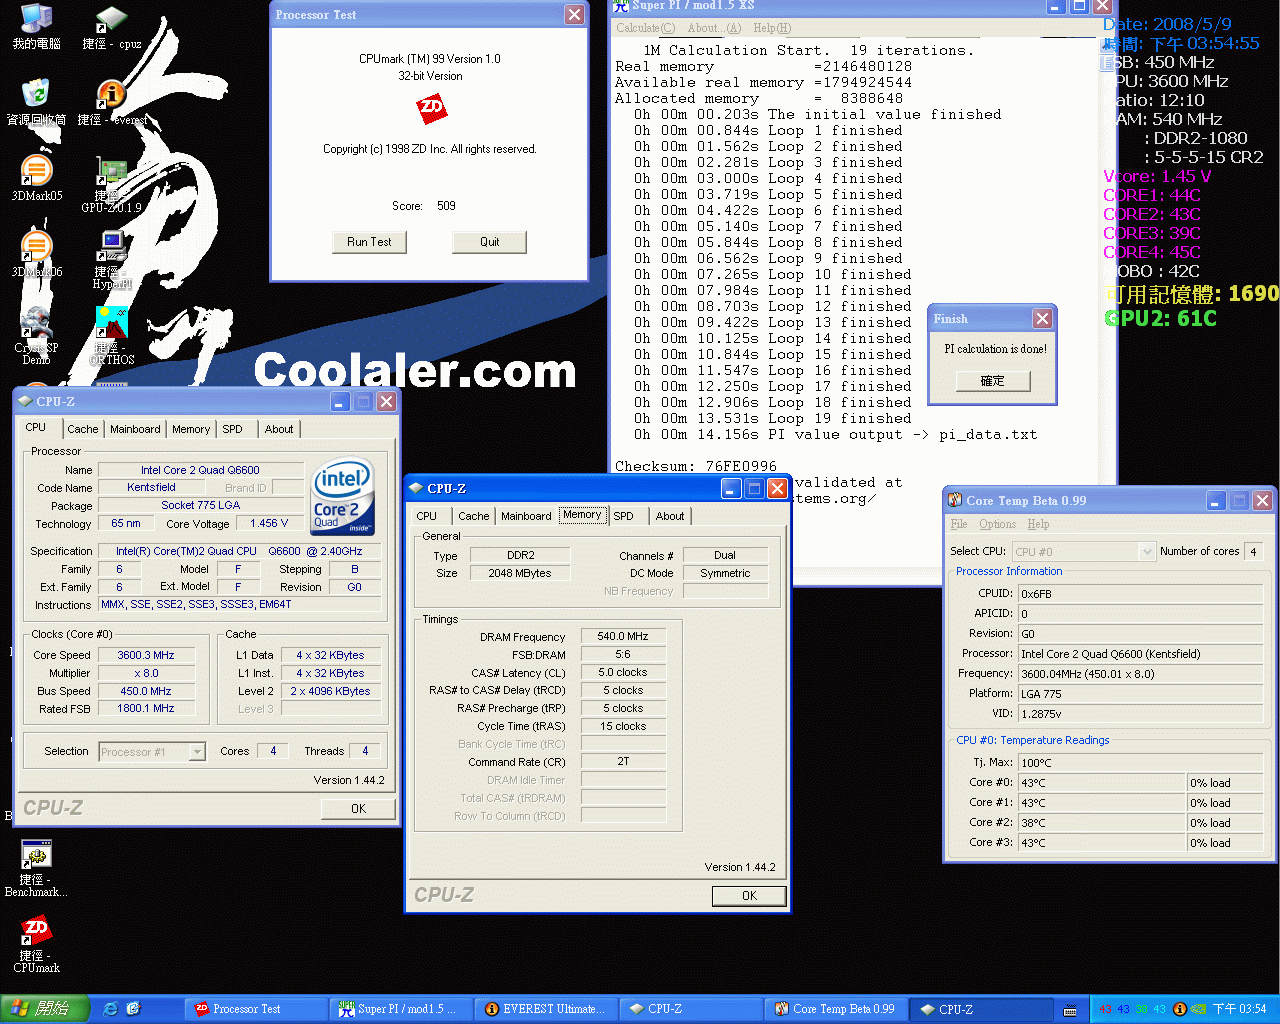Launch 3DMark06 desktop icon
This screenshot has height=1024, width=1280.
(x=36, y=253)
